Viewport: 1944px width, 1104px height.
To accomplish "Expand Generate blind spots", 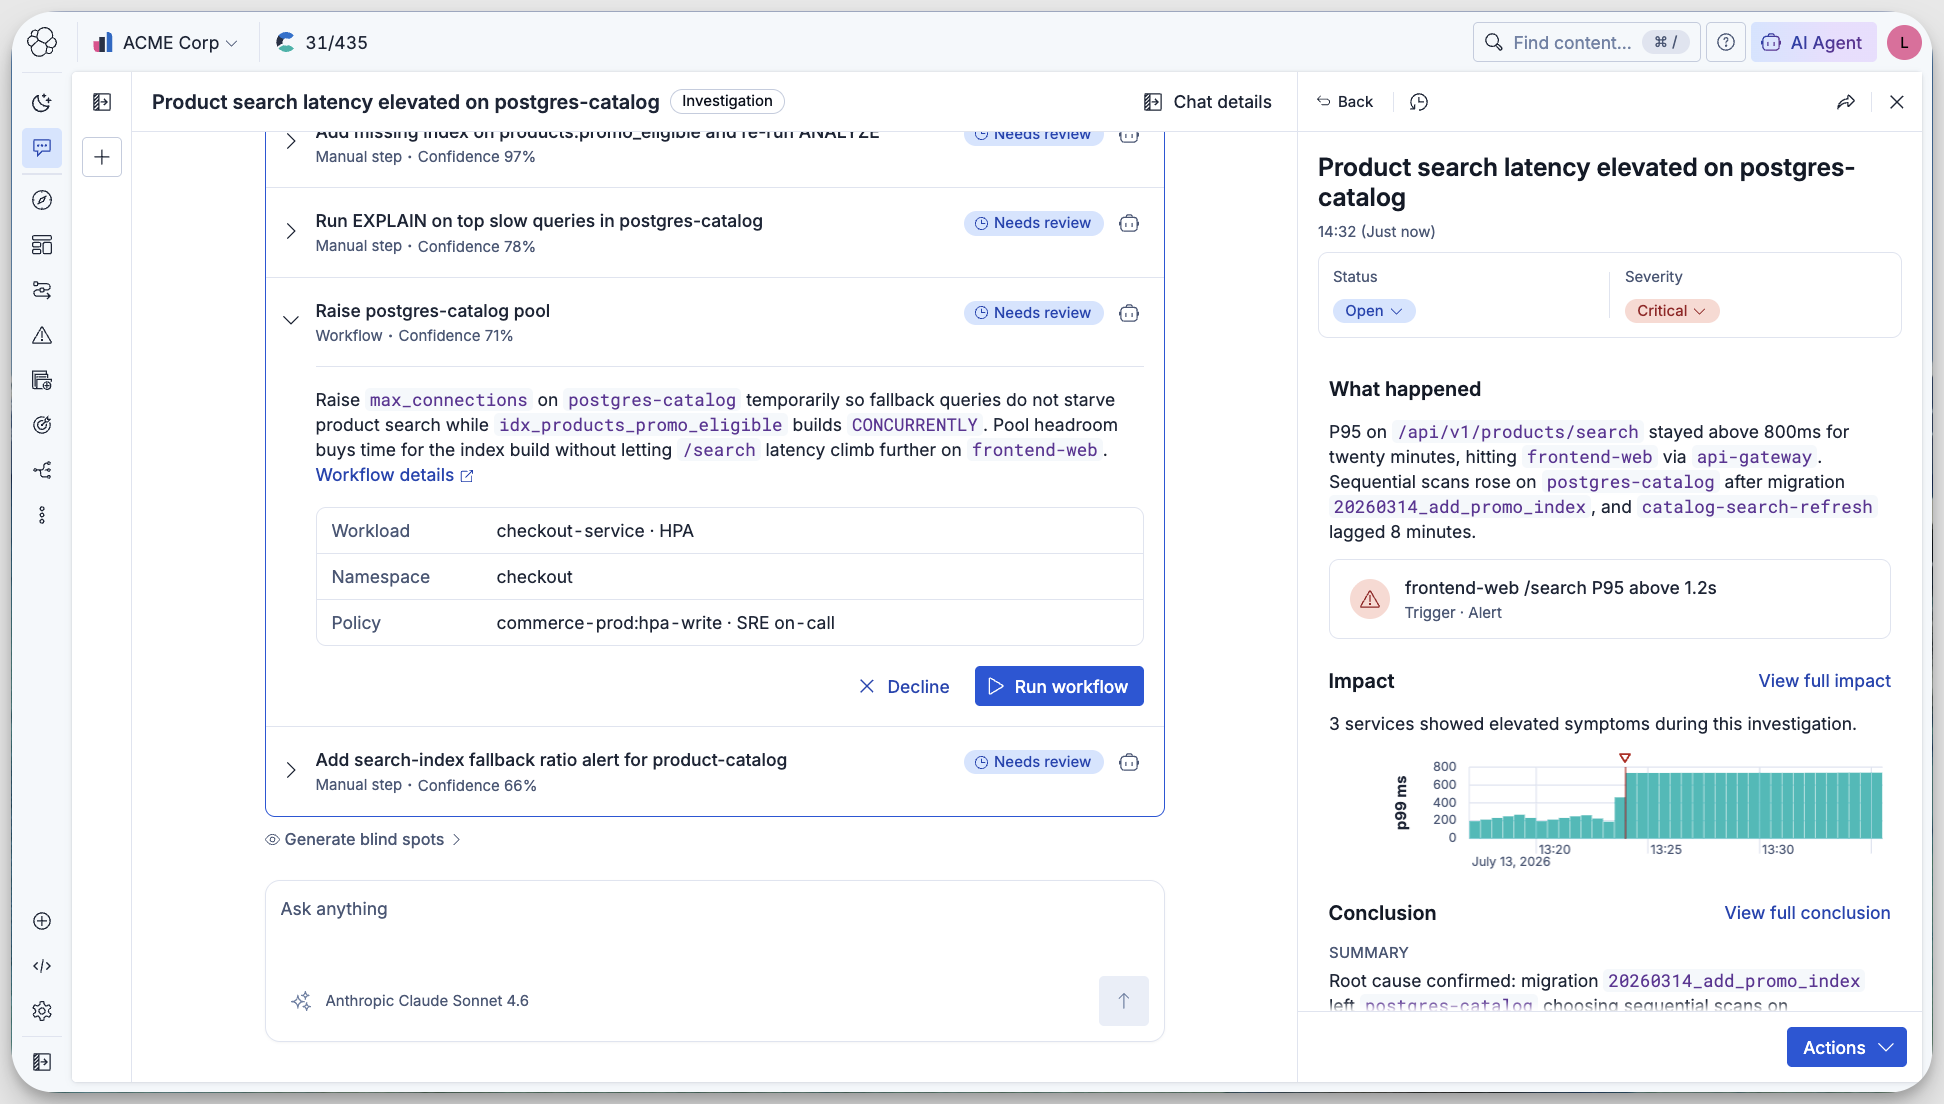I will pos(363,839).
